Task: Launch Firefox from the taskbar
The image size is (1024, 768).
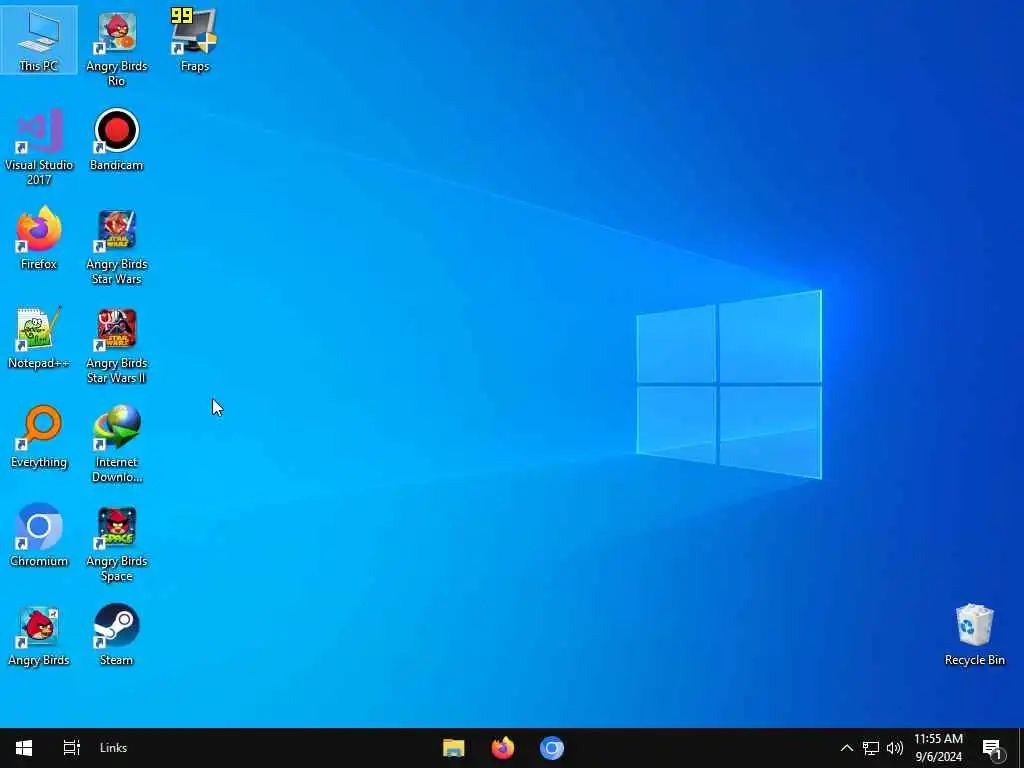Action: [502, 748]
